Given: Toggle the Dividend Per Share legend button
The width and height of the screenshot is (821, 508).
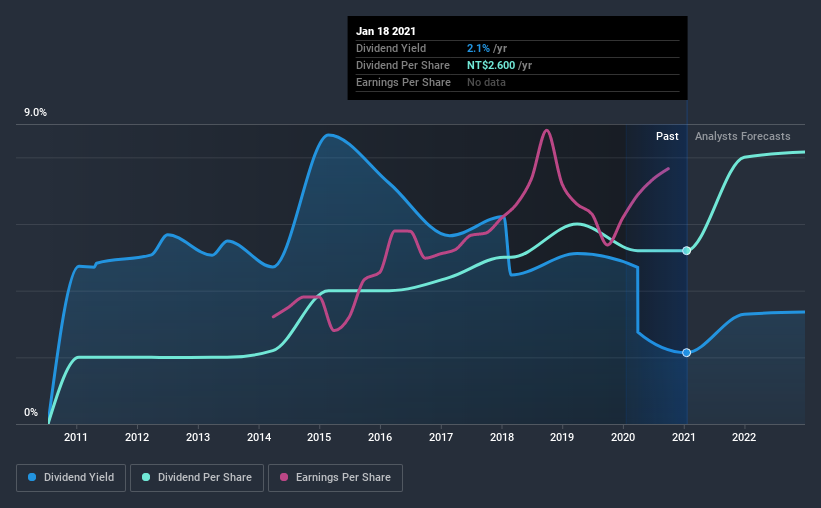Looking at the screenshot, I should [x=197, y=478].
